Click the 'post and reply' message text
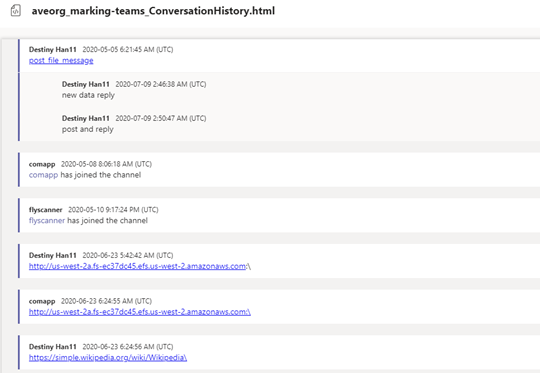 pyautogui.click(x=87, y=129)
